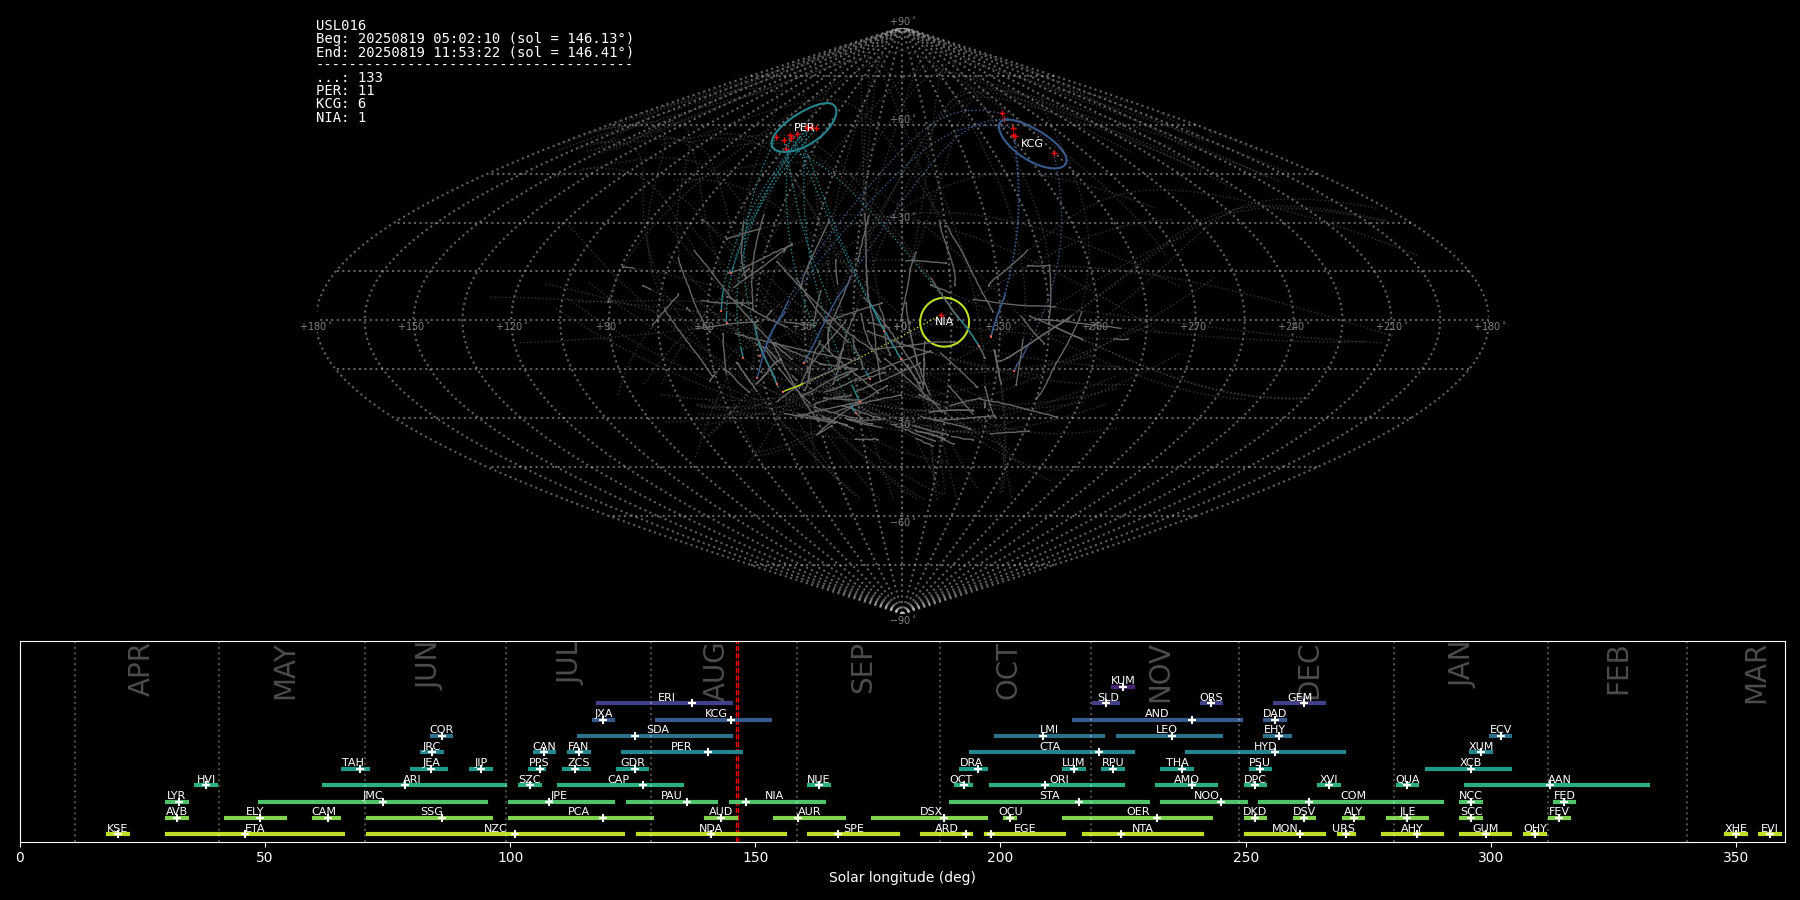Click the 'KCG: 6' count in header
Viewport: 1800px width, 900px height.
(341, 104)
